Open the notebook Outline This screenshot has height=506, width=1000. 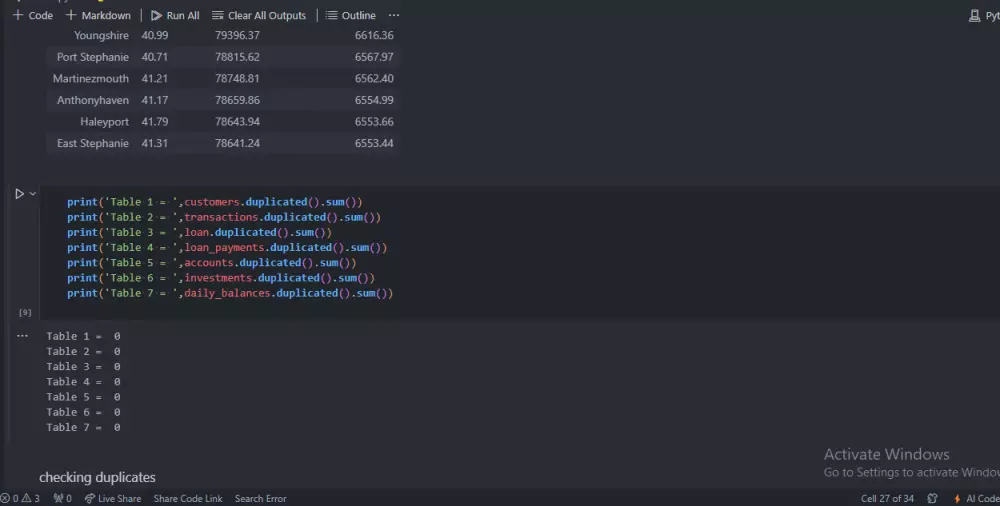(x=351, y=15)
